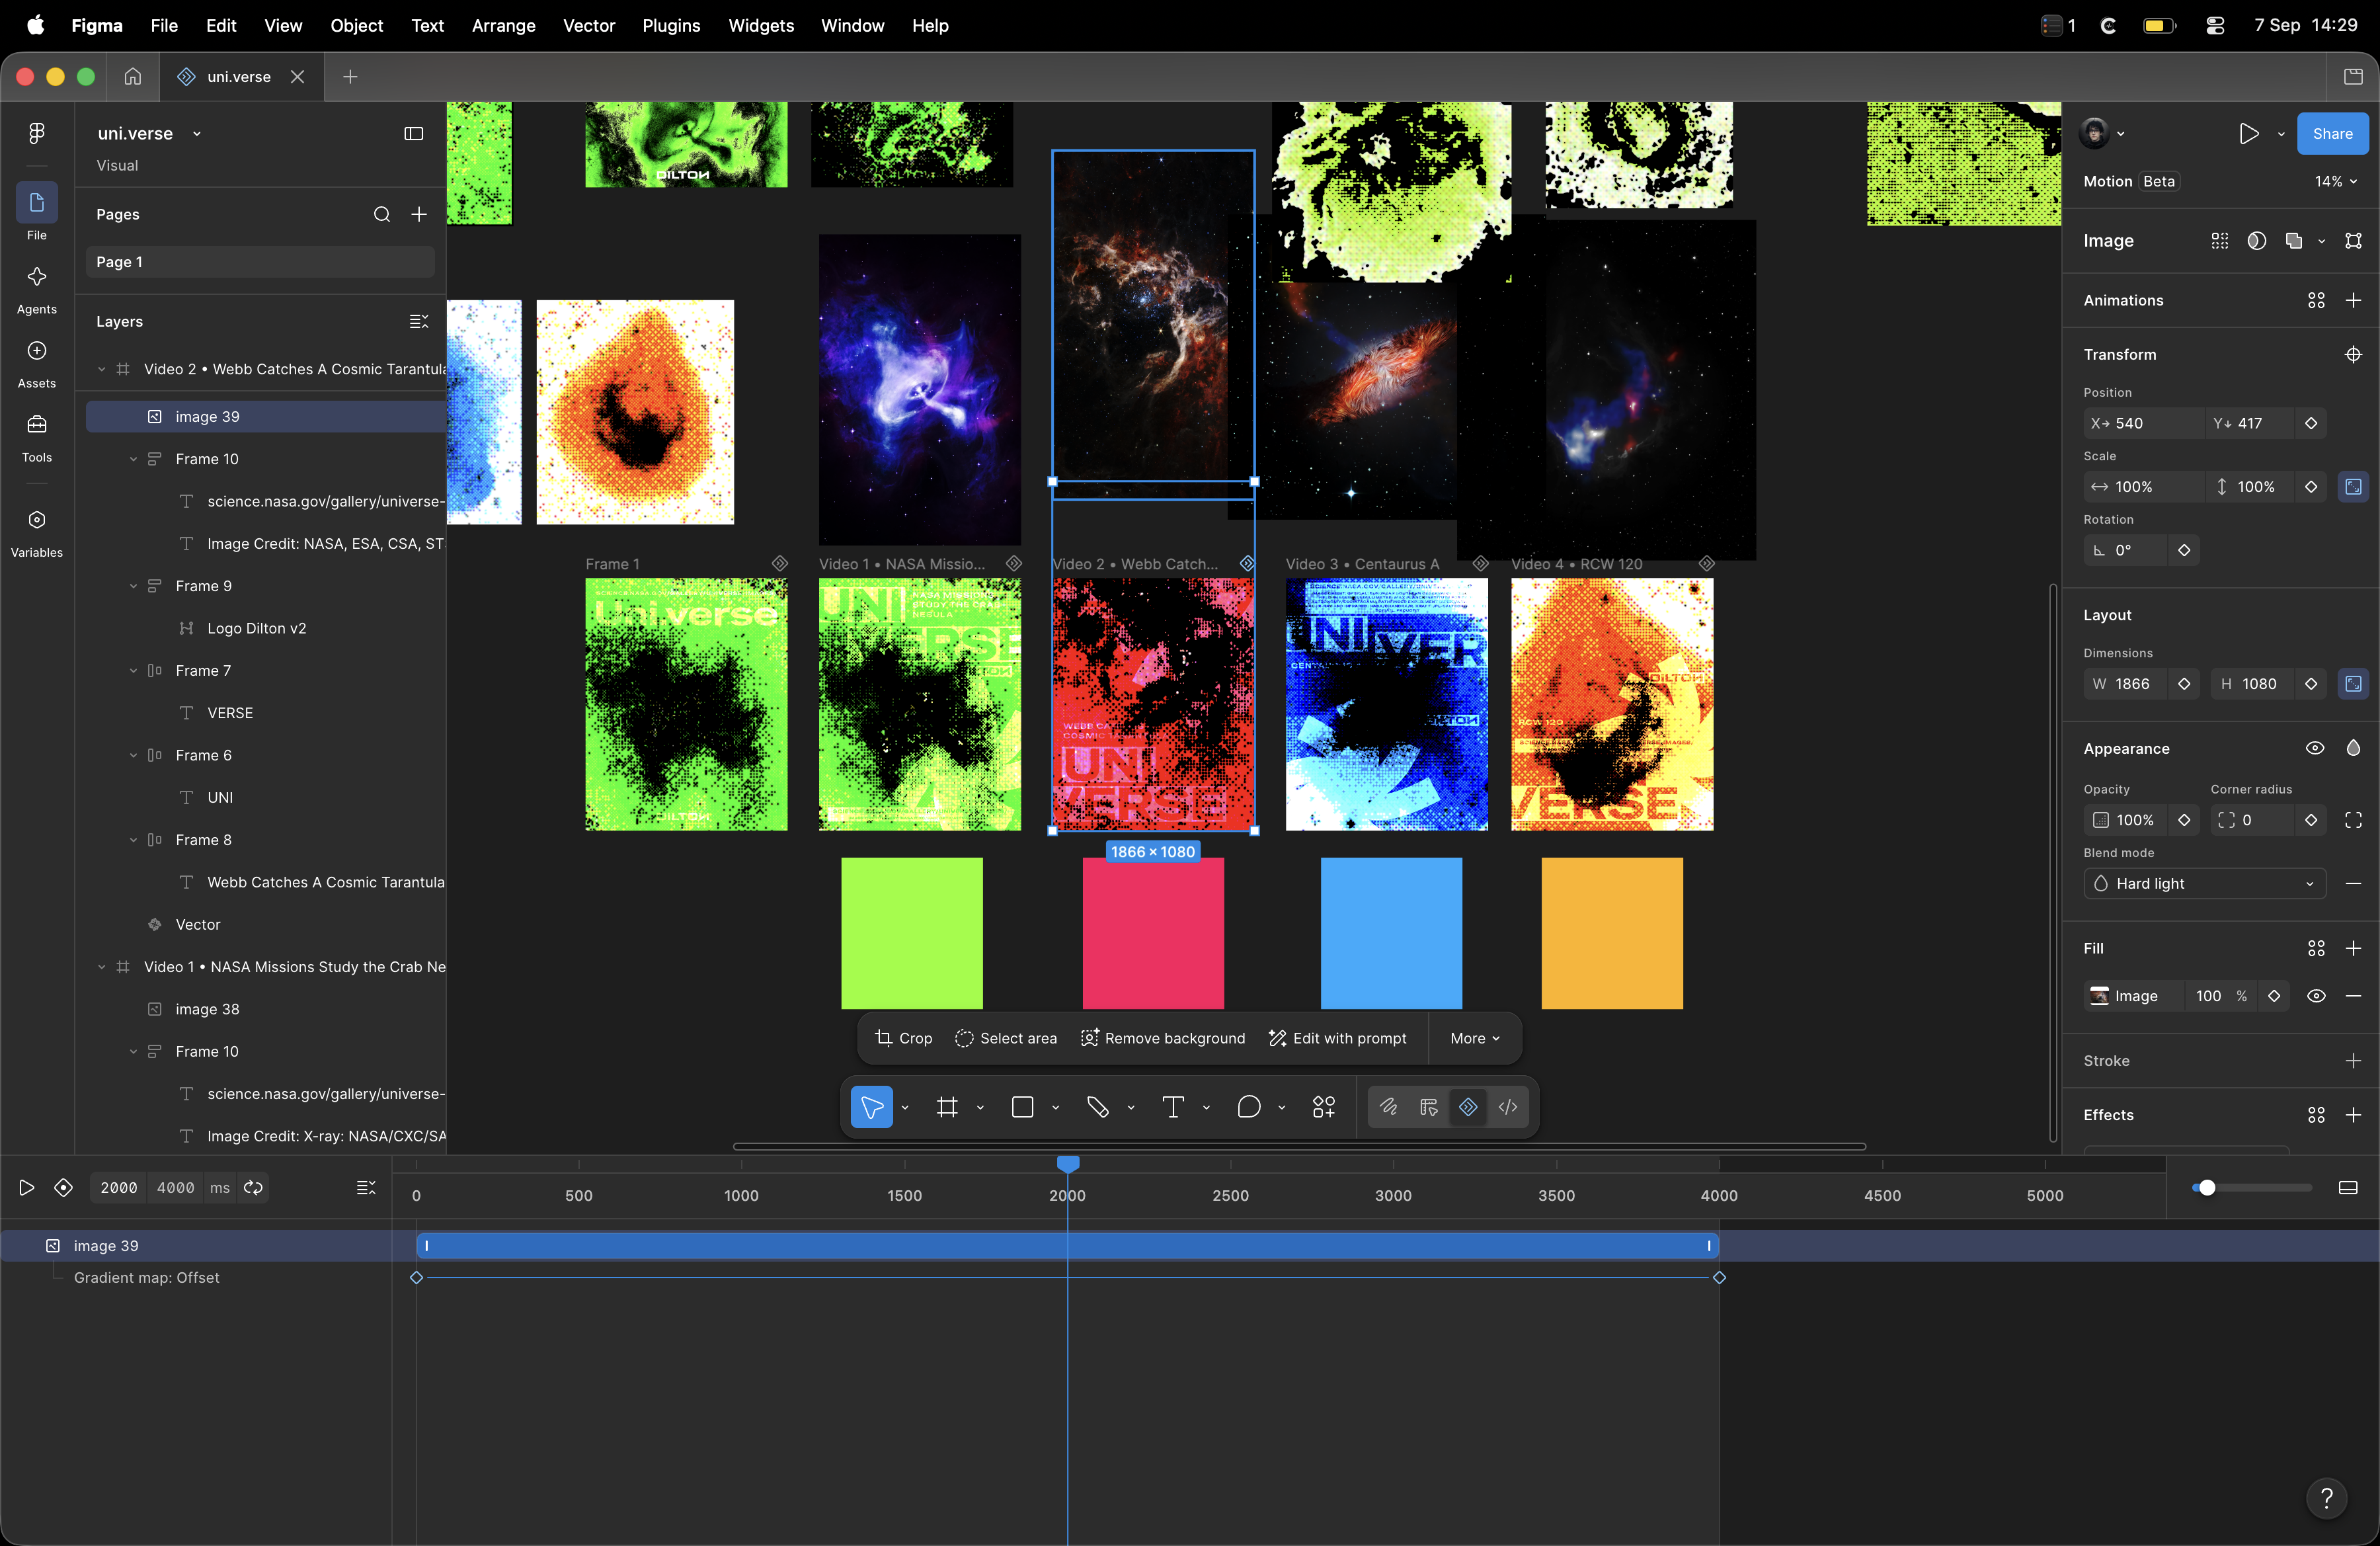Select the Move tool in the bottom toolbar
This screenshot has height=1546, width=2380.
872,1107
